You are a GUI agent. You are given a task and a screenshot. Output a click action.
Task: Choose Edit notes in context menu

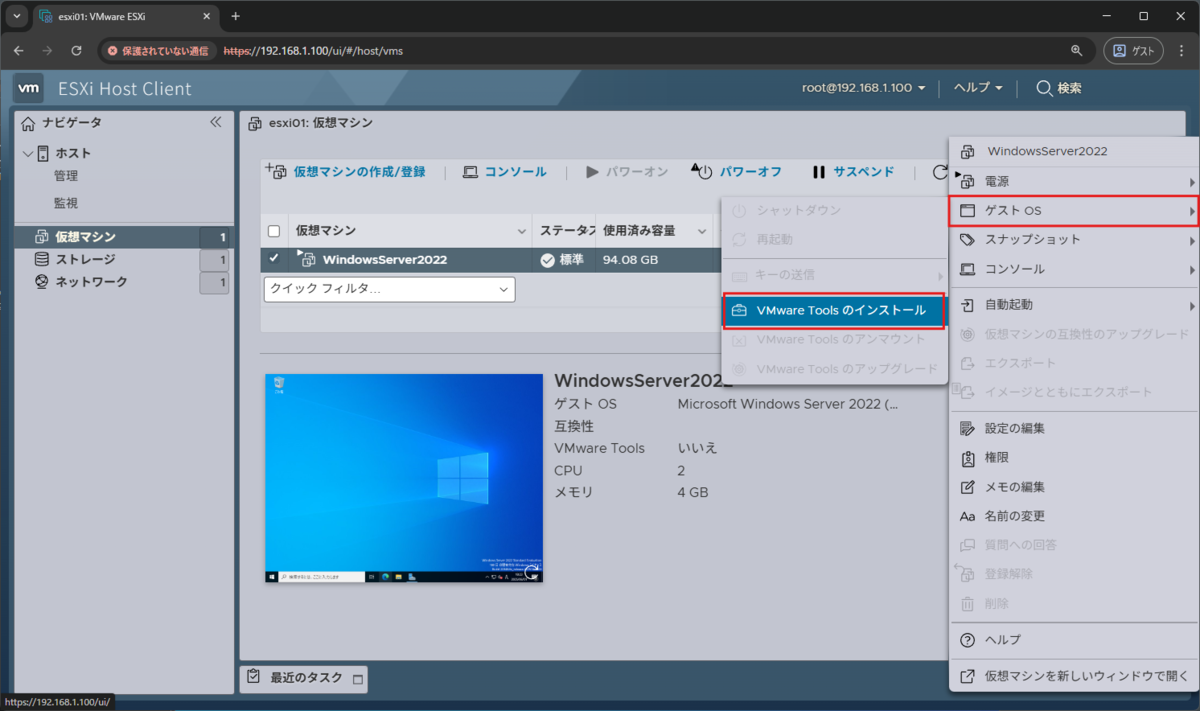[x=1074, y=487]
